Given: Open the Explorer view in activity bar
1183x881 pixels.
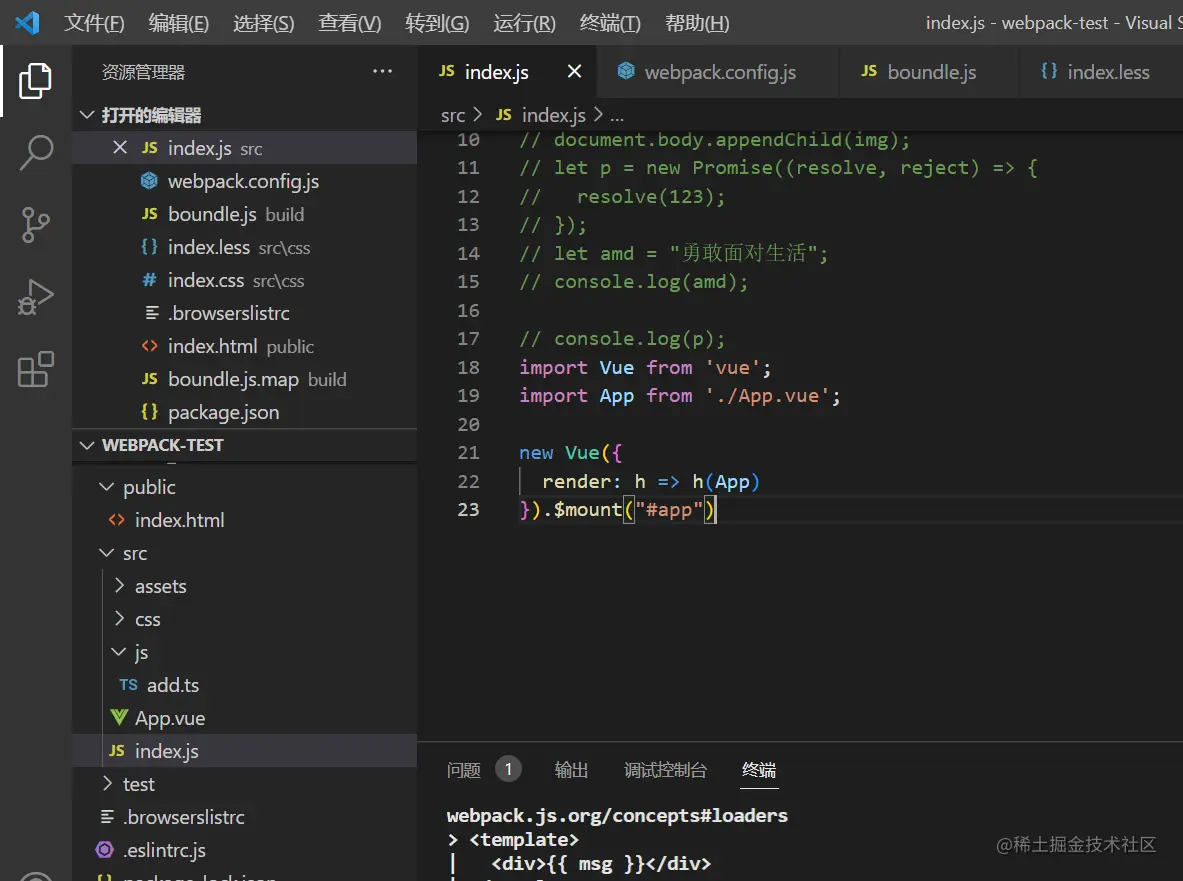Looking at the screenshot, I should point(35,81).
